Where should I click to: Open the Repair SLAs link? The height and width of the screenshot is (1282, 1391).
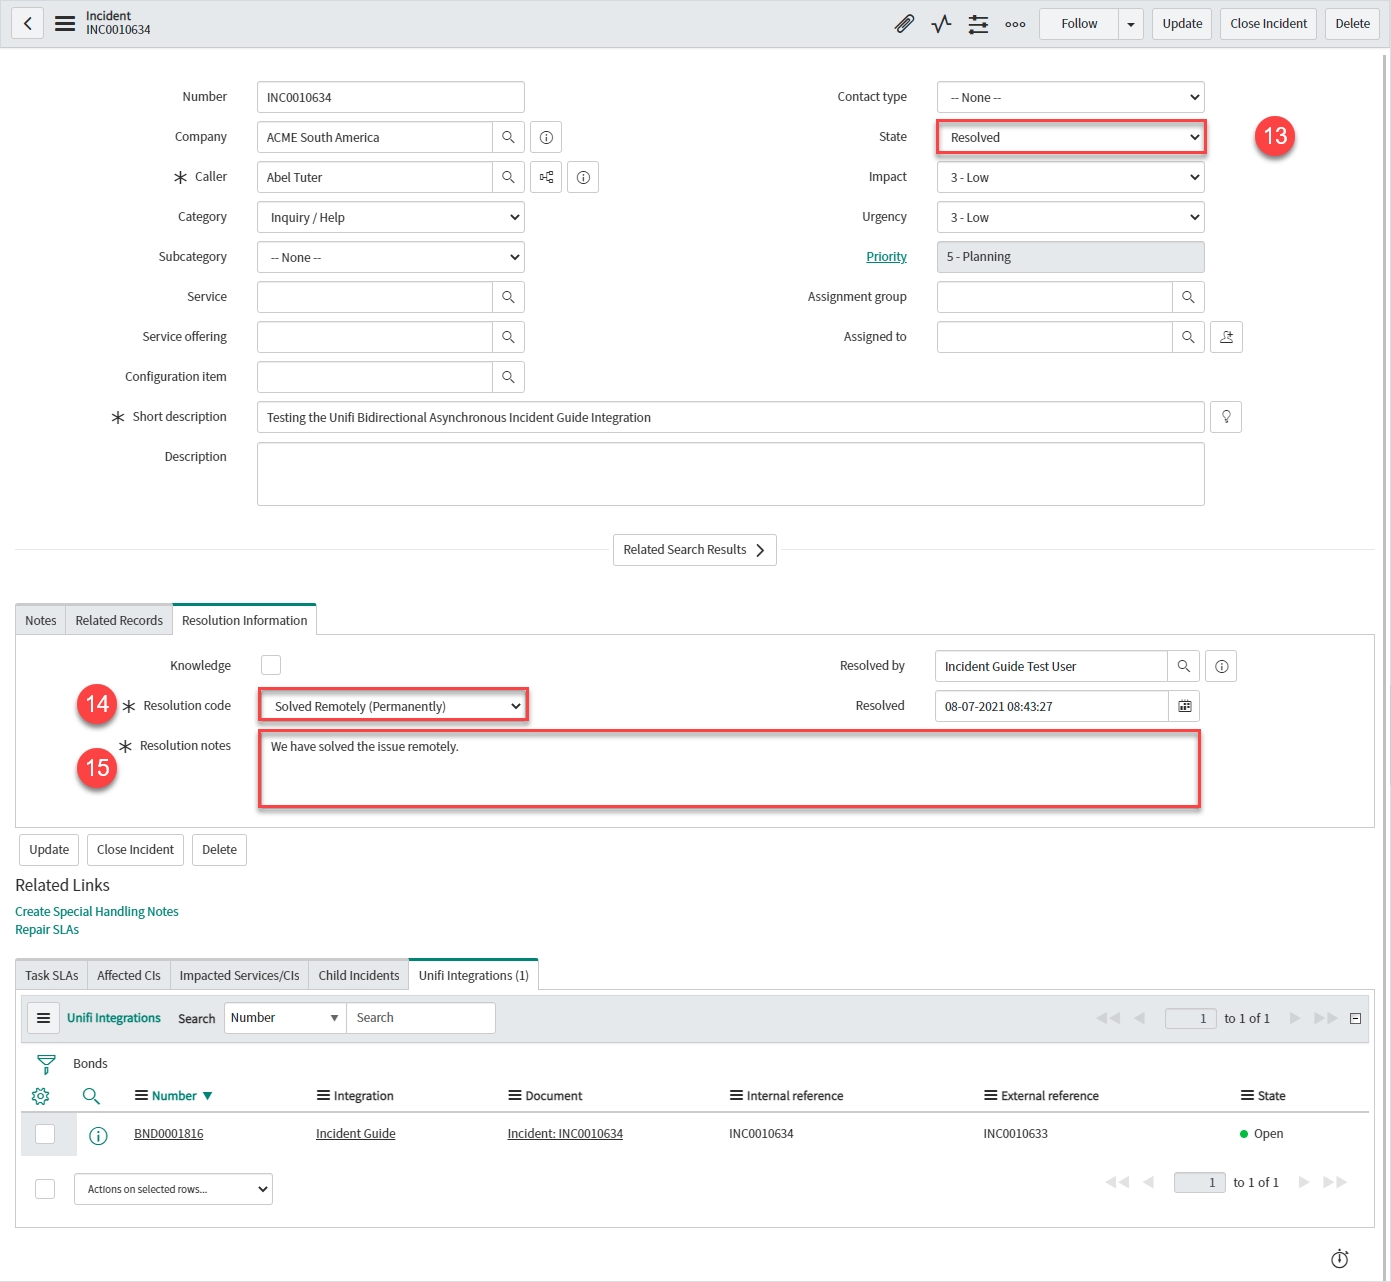click(x=47, y=930)
